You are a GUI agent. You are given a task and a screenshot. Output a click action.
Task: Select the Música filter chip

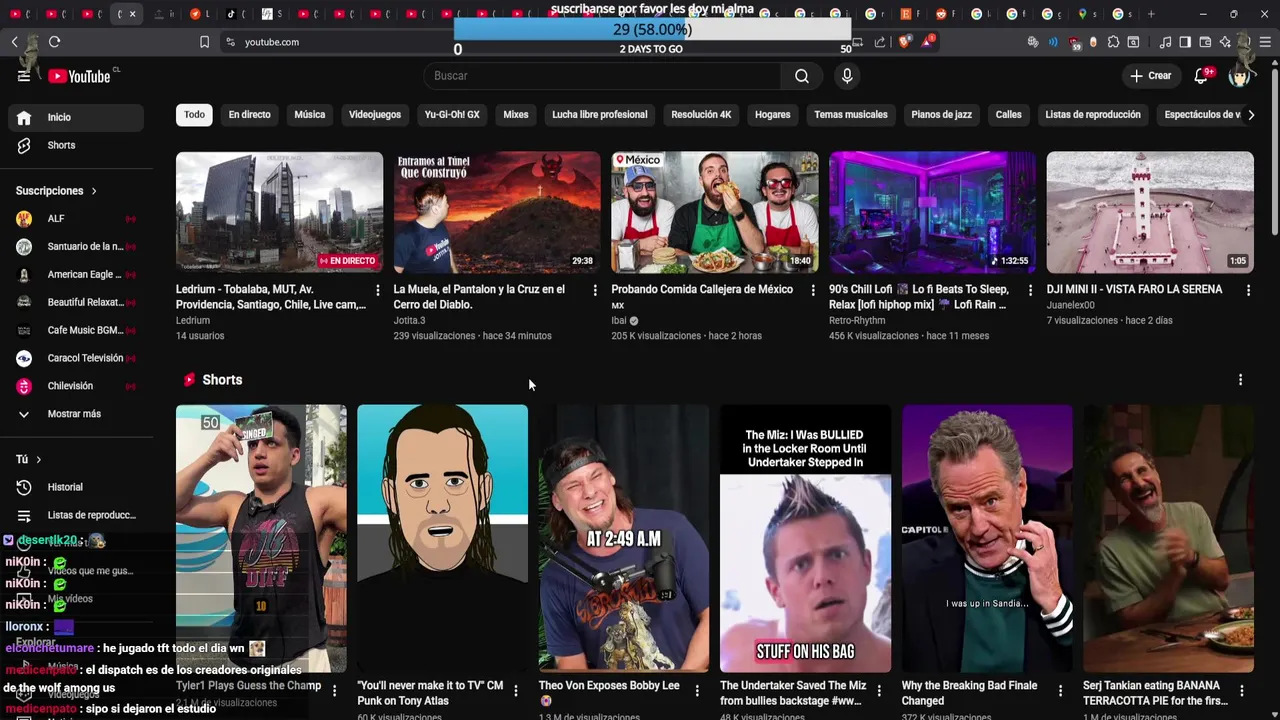tap(310, 115)
